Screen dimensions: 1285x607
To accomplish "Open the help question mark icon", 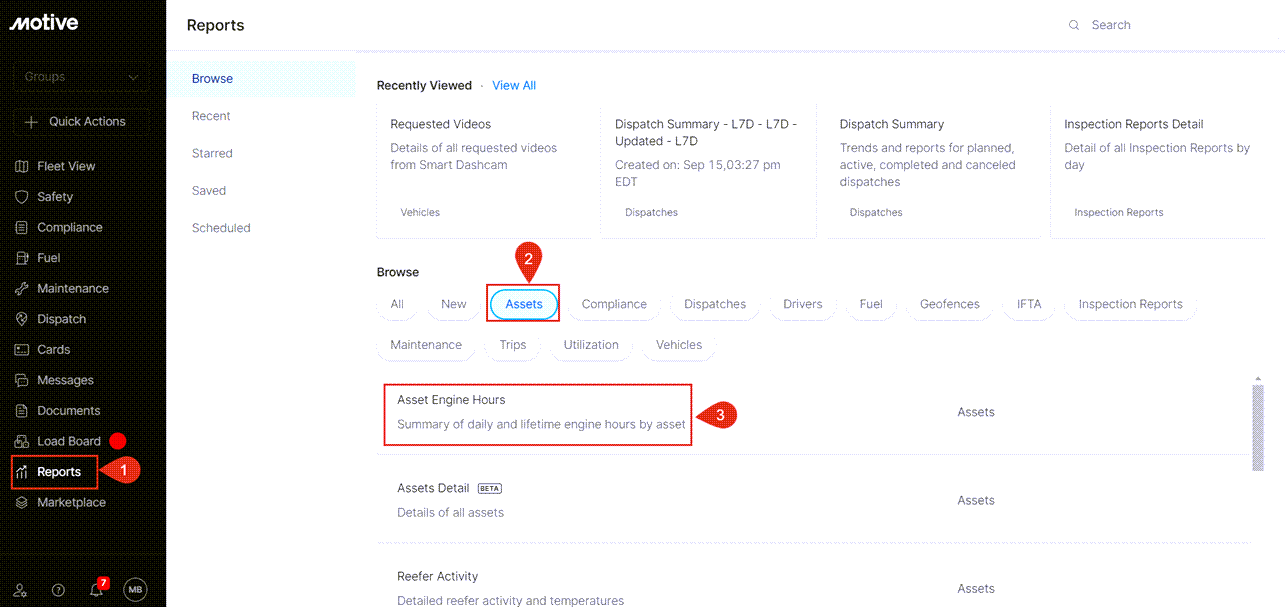I will (x=58, y=590).
